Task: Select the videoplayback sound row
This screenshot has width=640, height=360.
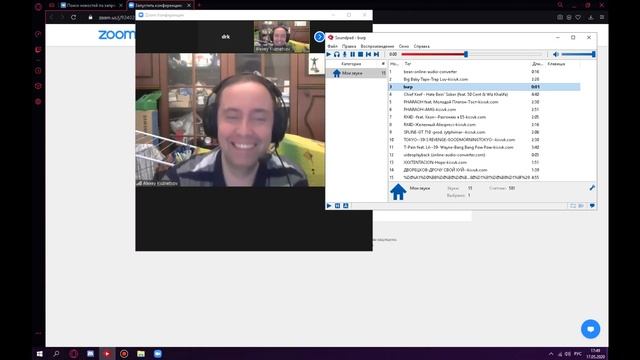Action: (x=484, y=155)
